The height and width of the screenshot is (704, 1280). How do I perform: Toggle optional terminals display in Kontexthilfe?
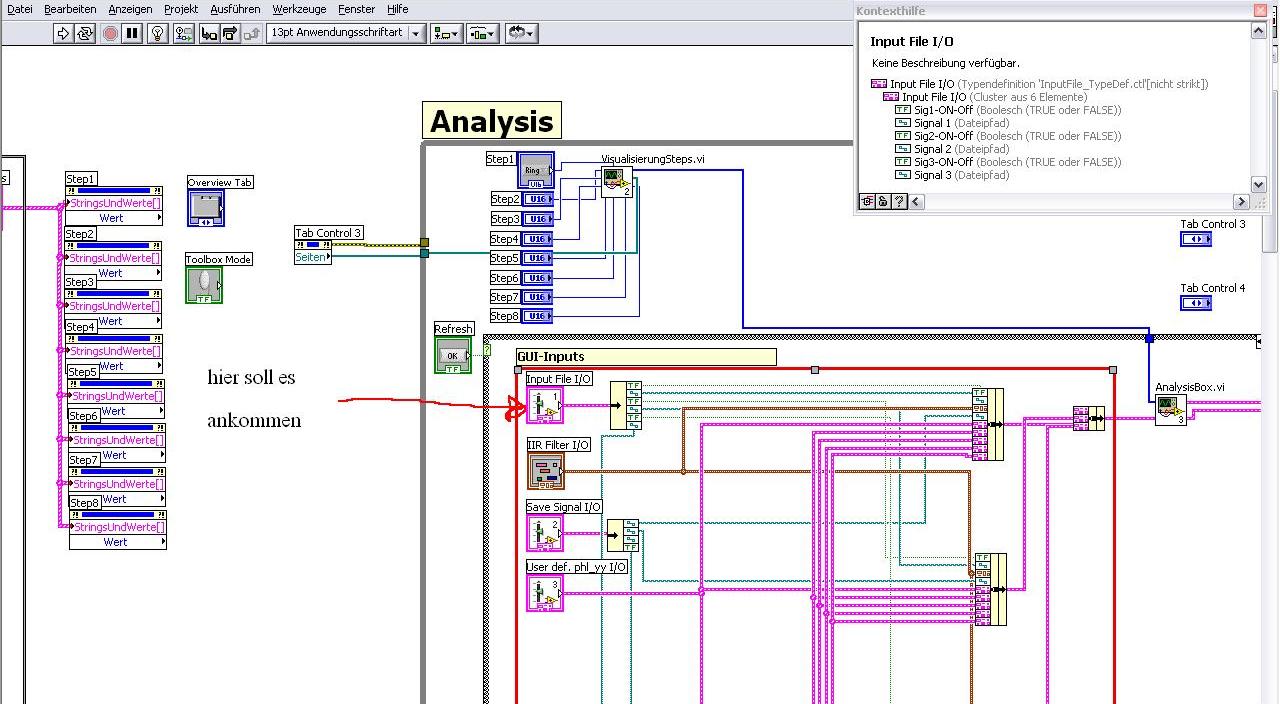coord(867,202)
